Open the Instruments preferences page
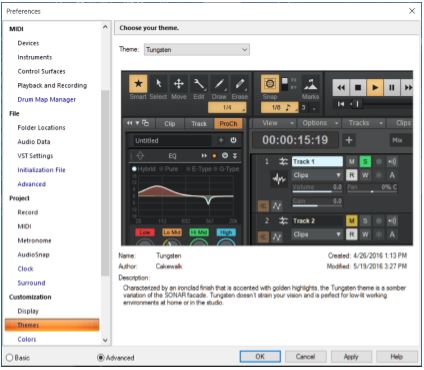The height and width of the screenshot is (370, 424). [x=35, y=57]
